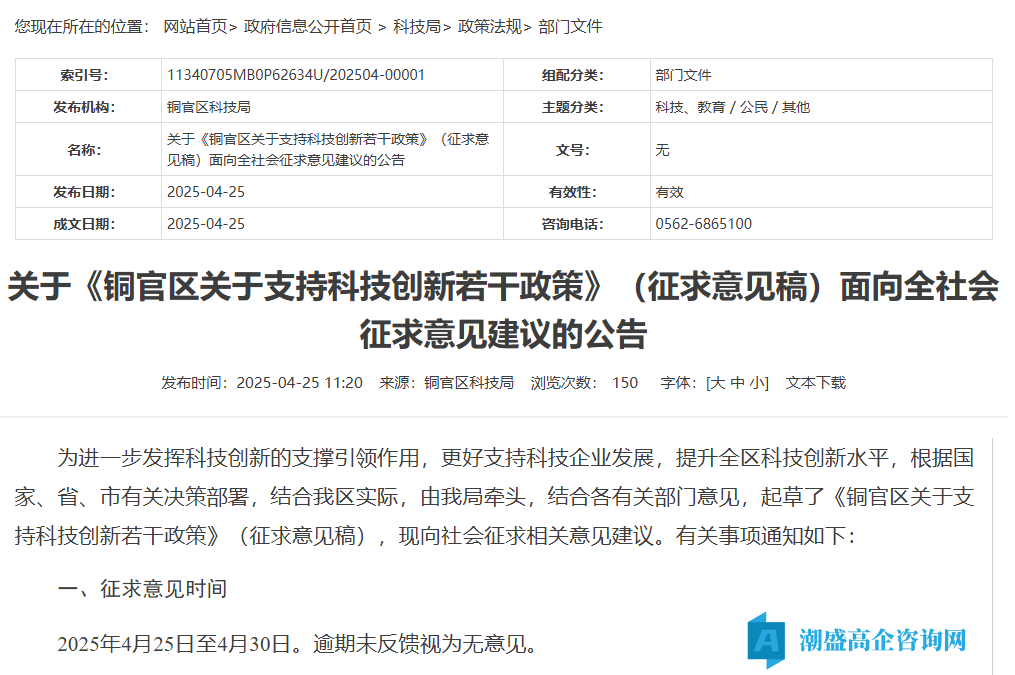Screen dimensions: 1015x675
Task: Set font size to 大
Action: 718,382
